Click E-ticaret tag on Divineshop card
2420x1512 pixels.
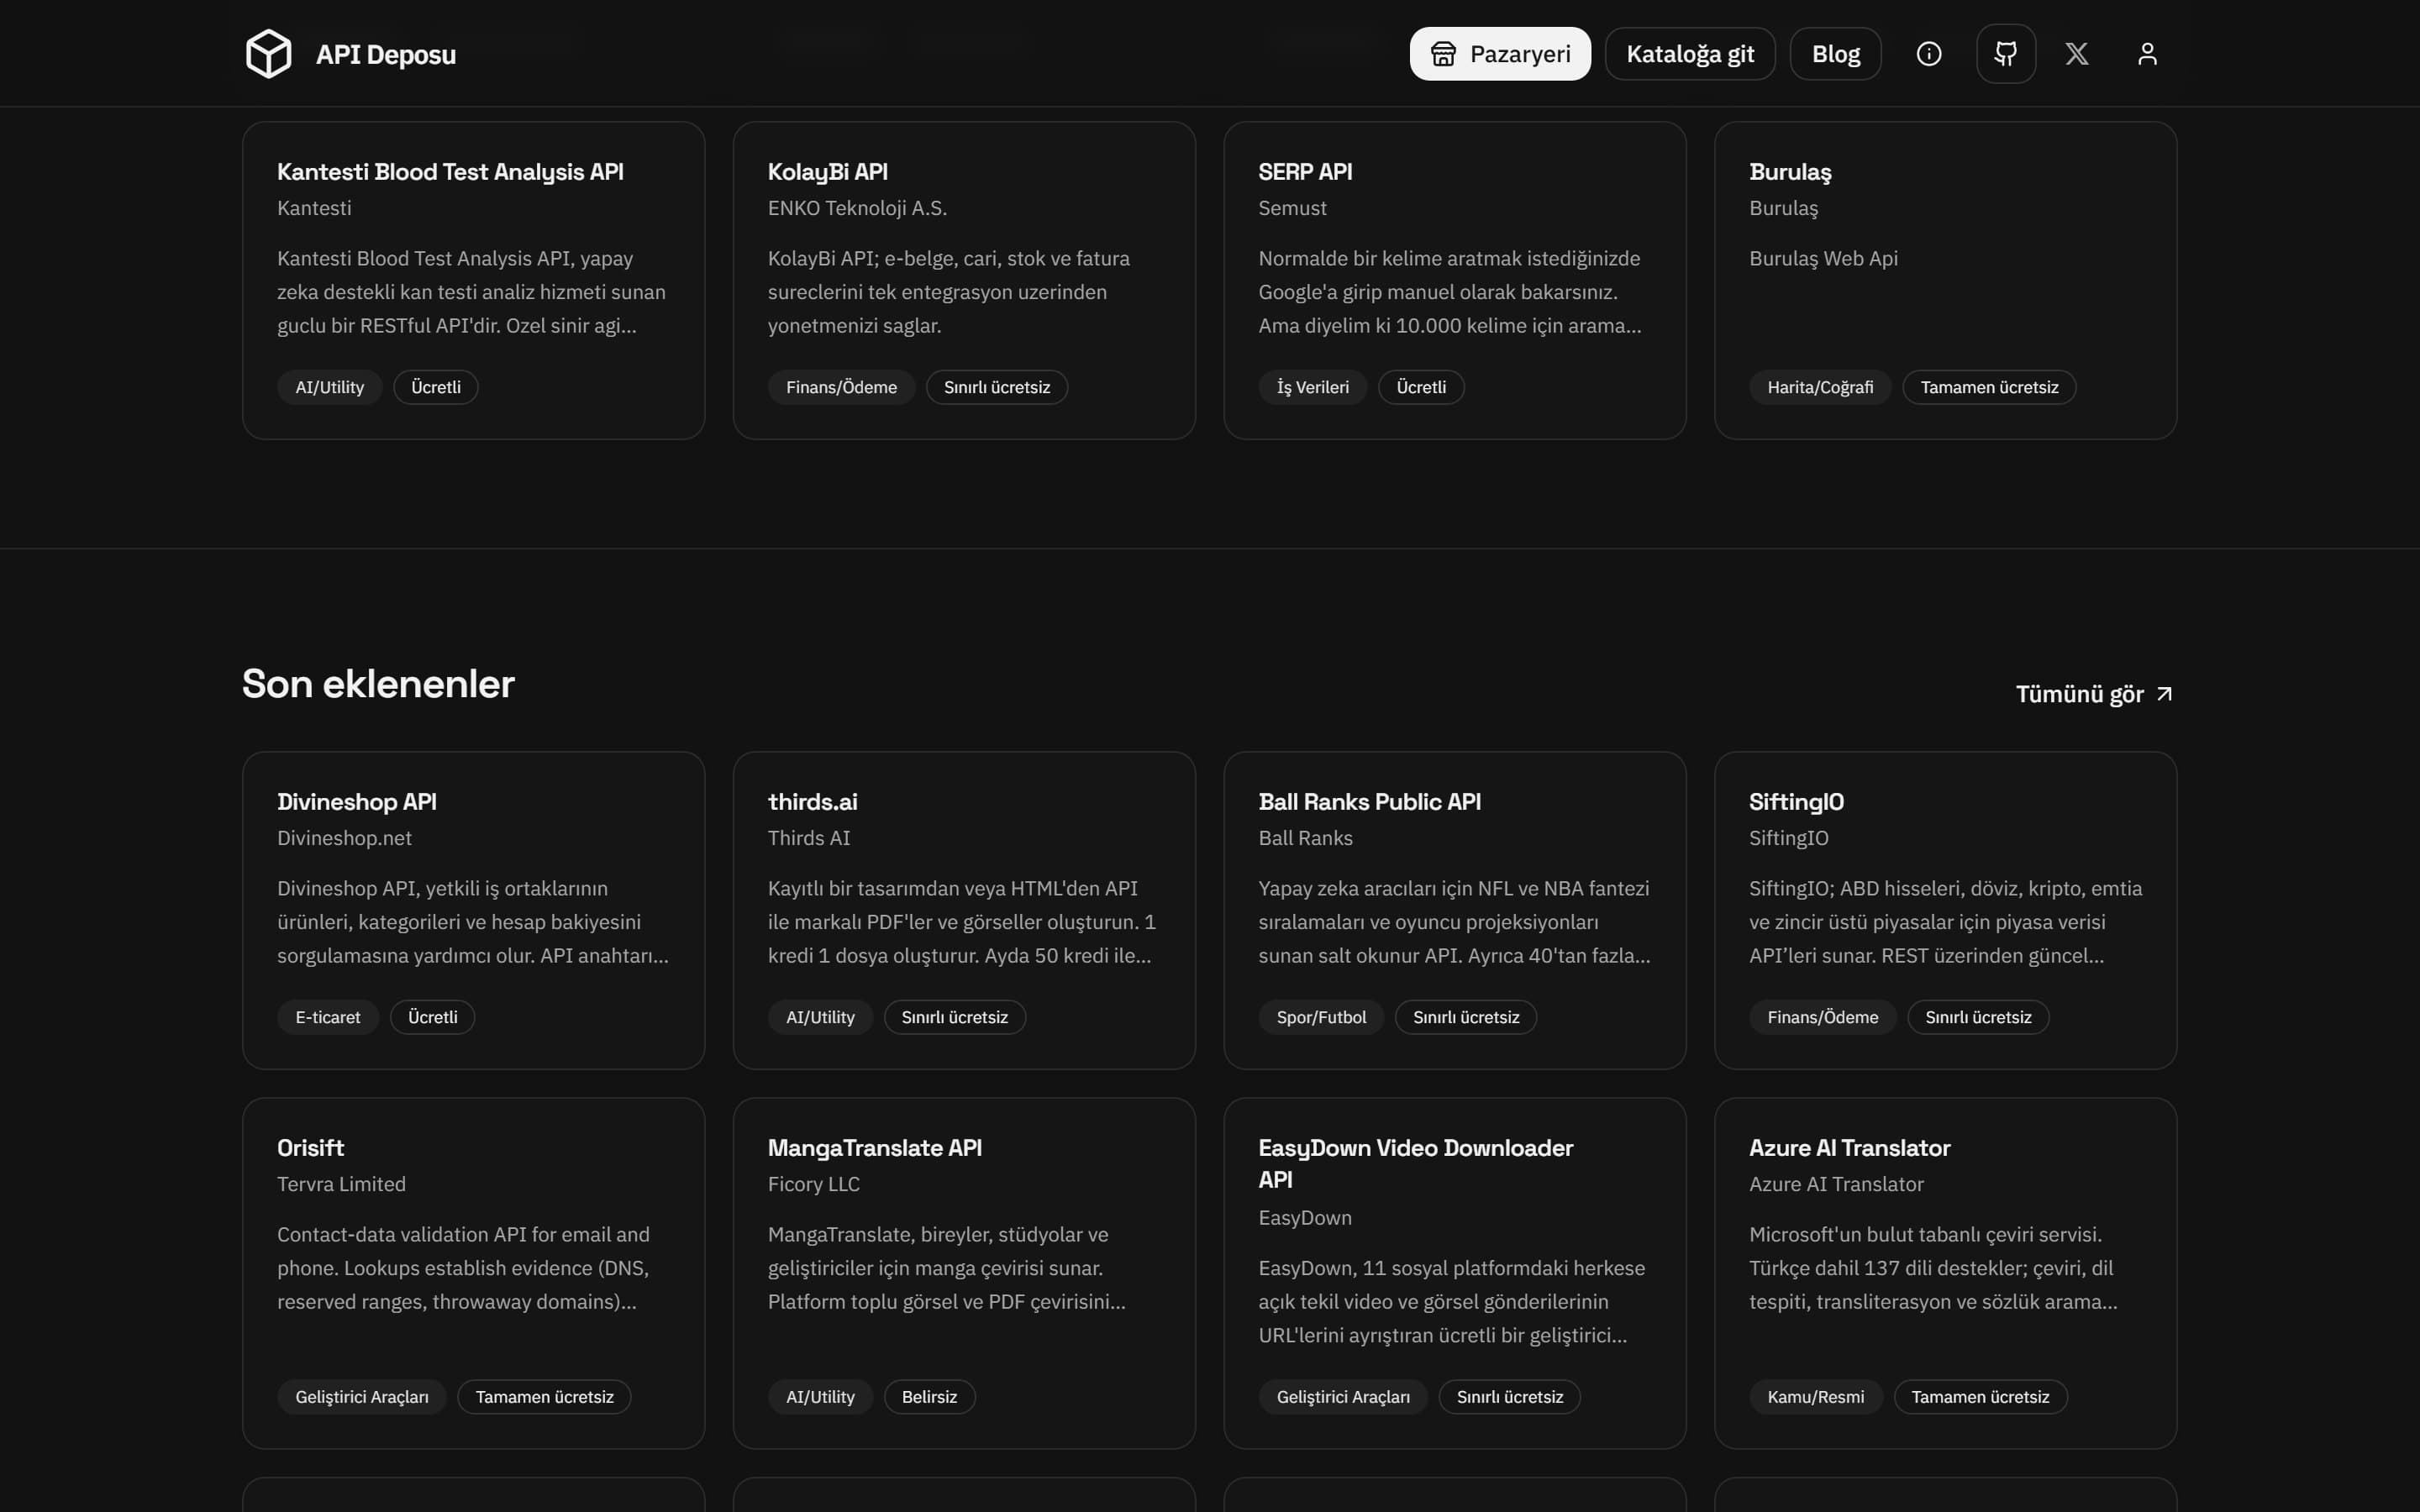pos(328,1018)
